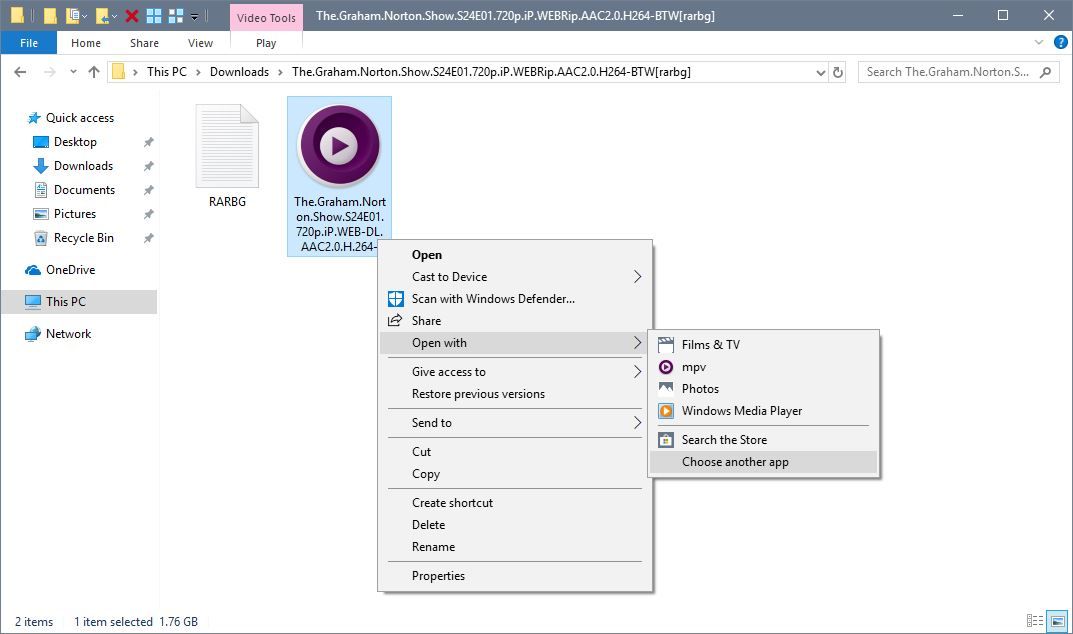Choose Scan with Windows Defender in context menu
The height and width of the screenshot is (634, 1073).
pyautogui.click(x=516, y=299)
